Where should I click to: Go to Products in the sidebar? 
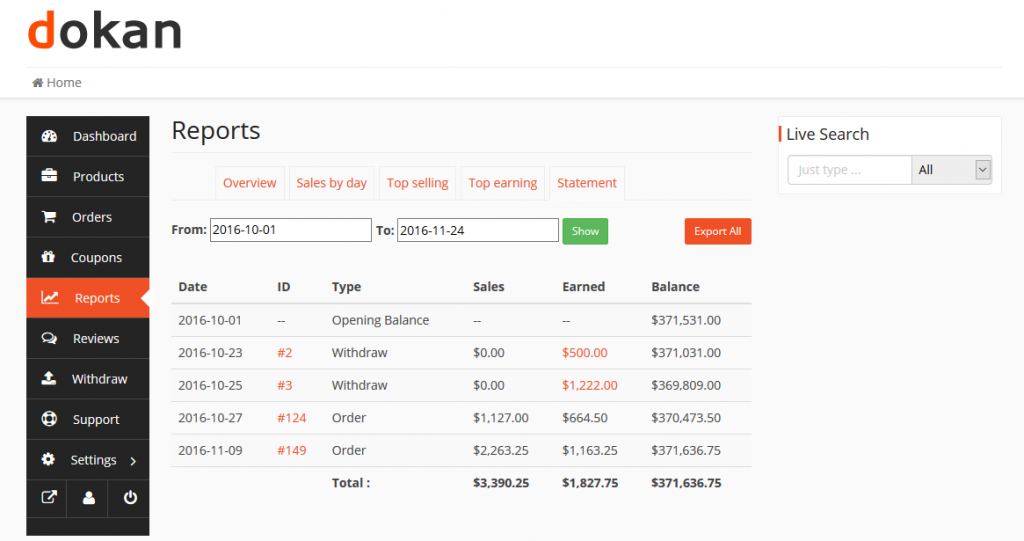click(88, 176)
